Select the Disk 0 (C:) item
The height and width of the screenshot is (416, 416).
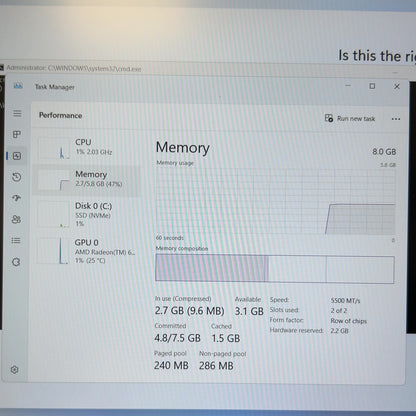[x=87, y=214]
